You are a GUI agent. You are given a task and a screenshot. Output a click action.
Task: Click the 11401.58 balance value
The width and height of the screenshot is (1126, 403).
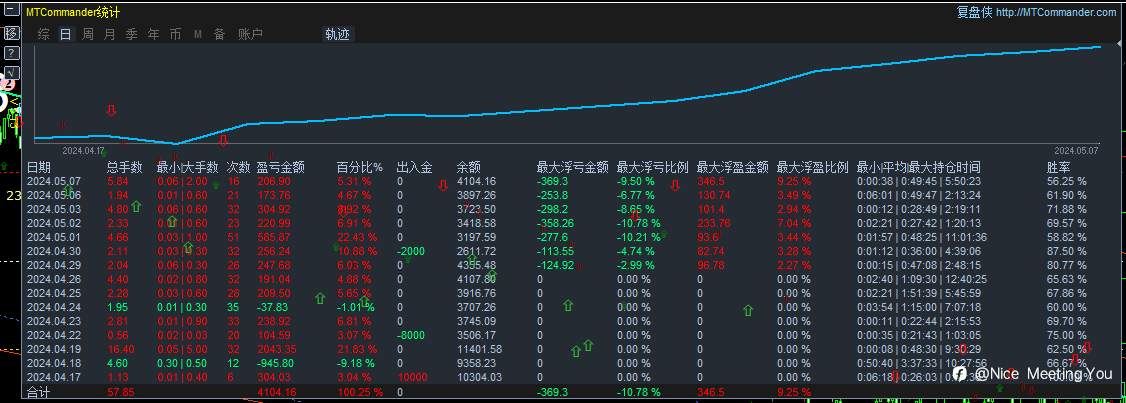(x=479, y=349)
